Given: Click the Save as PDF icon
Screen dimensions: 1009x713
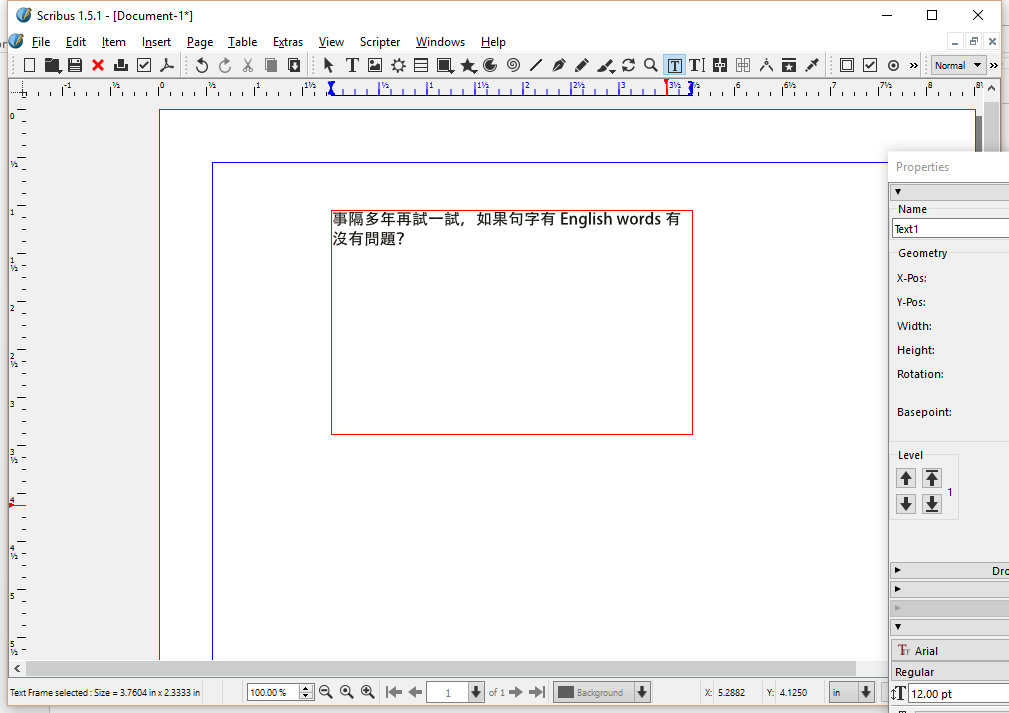Looking at the screenshot, I should pyautogui.click(x=167, y=65).
